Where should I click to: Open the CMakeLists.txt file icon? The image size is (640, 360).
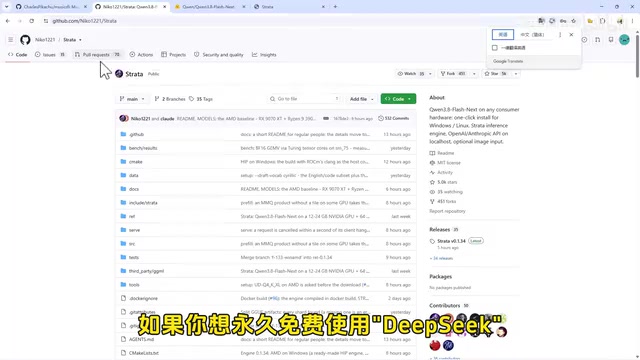pyautogui.click(x=123, y=353)
